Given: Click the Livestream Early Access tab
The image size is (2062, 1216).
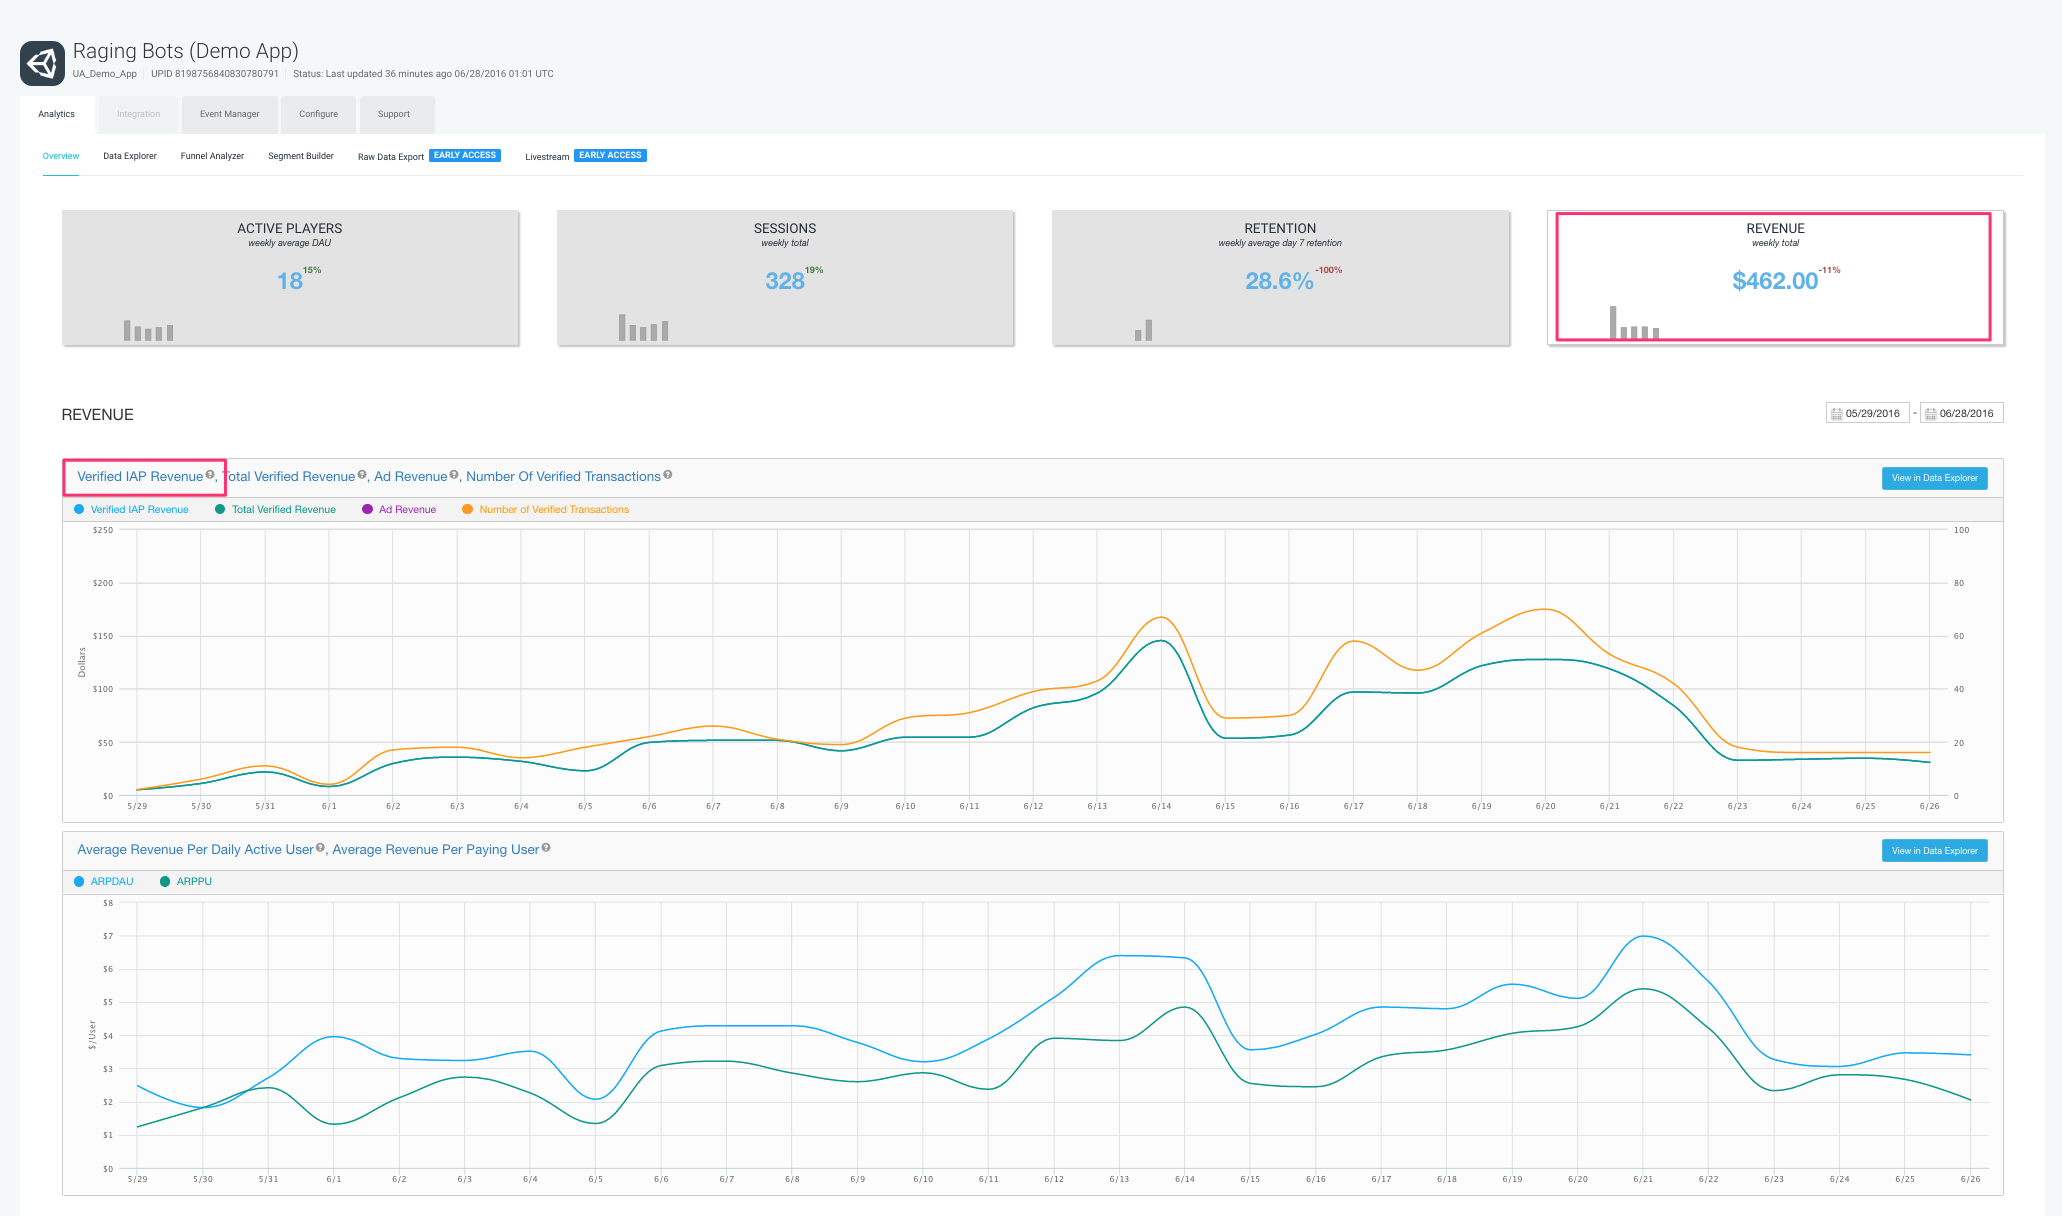Looking at the screenshot, I should coord(579,155).
